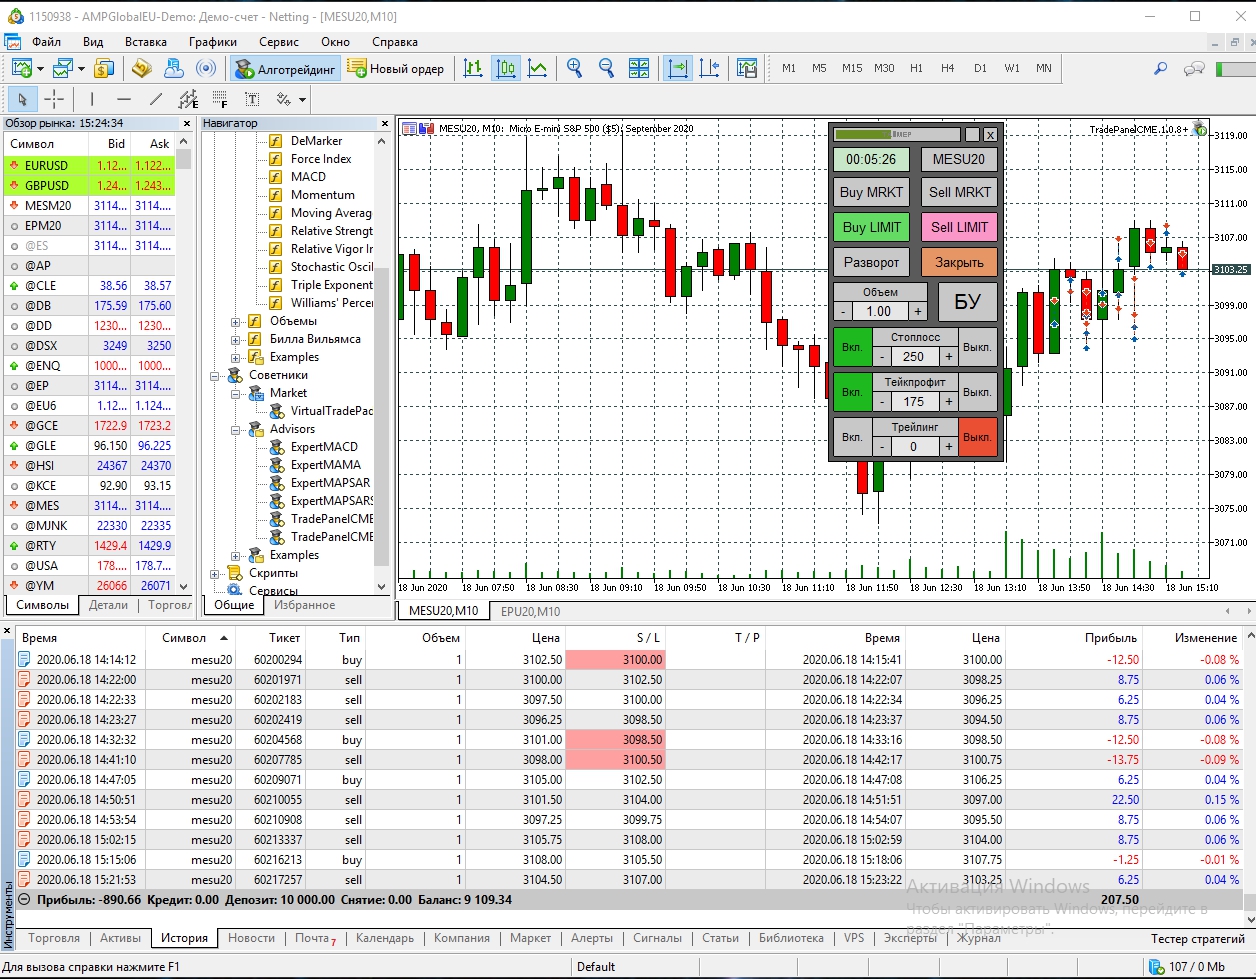
Task: Select the M15 timeframe button
Action: (x=851, y=68)
